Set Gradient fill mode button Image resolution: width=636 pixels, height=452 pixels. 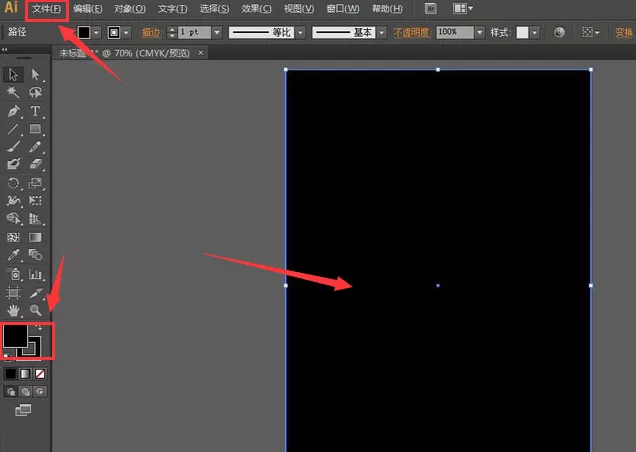tap(25, 374)
